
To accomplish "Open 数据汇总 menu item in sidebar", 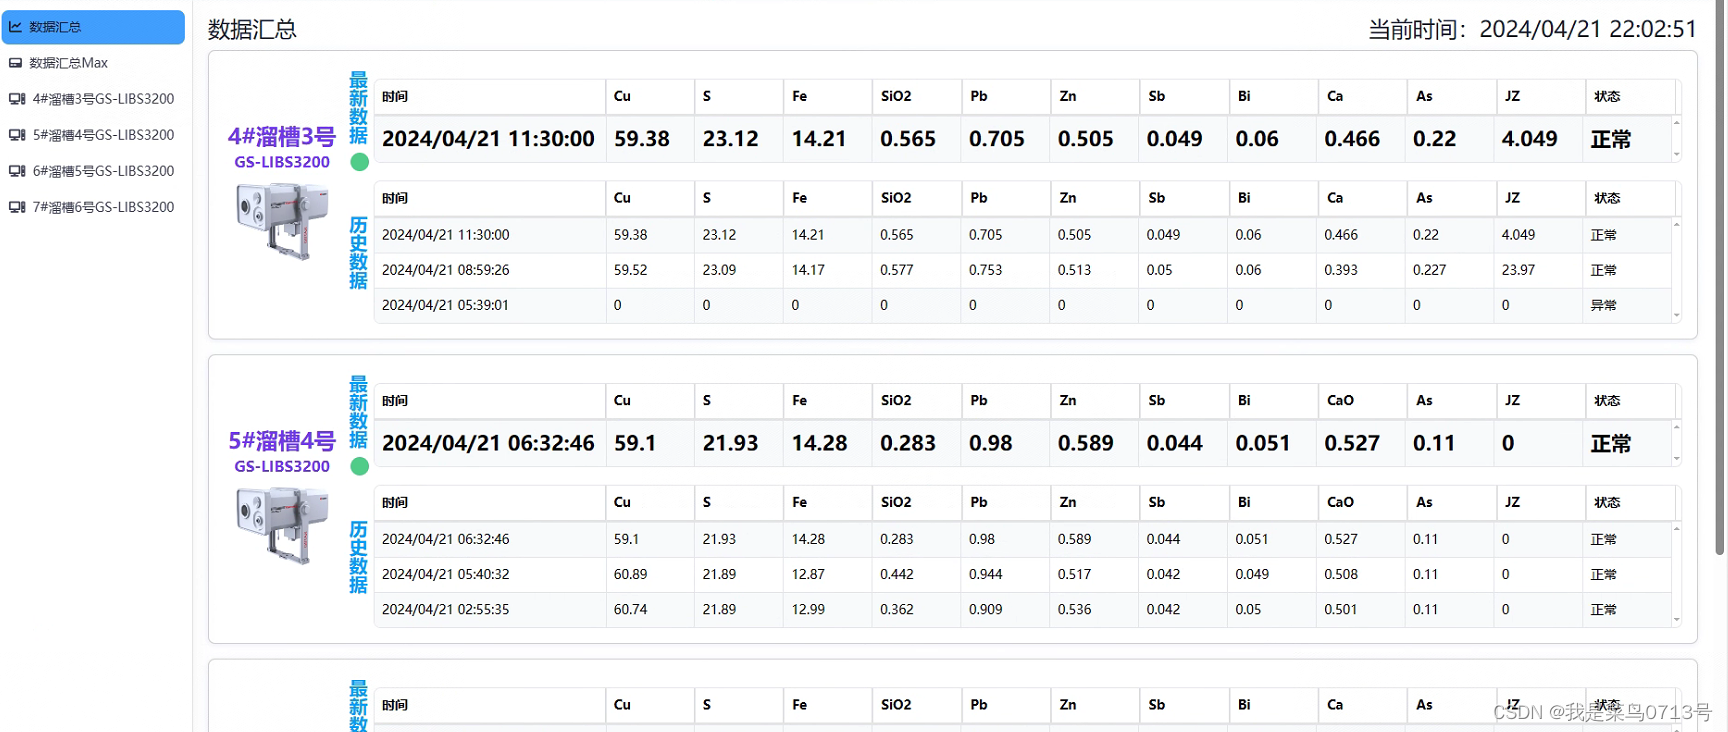I will [92, 27].
